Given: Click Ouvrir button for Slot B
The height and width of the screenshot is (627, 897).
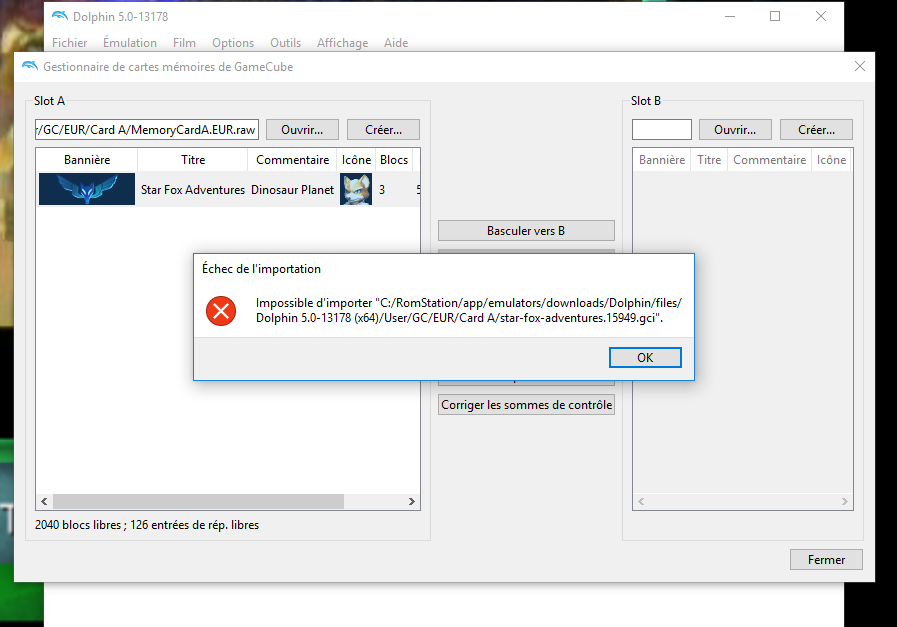Looking at the screenshot, I should 735,130.
